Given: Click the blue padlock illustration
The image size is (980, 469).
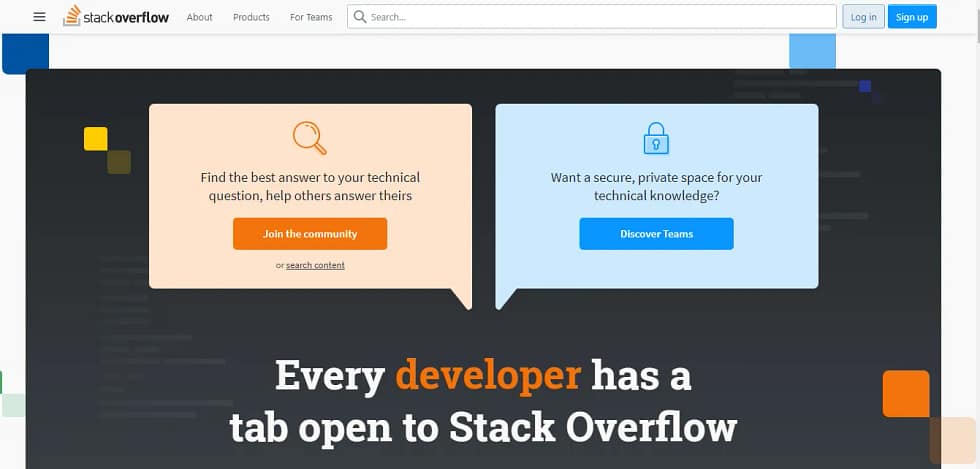Looking at the screenshot, I should [x=656, y=138].
